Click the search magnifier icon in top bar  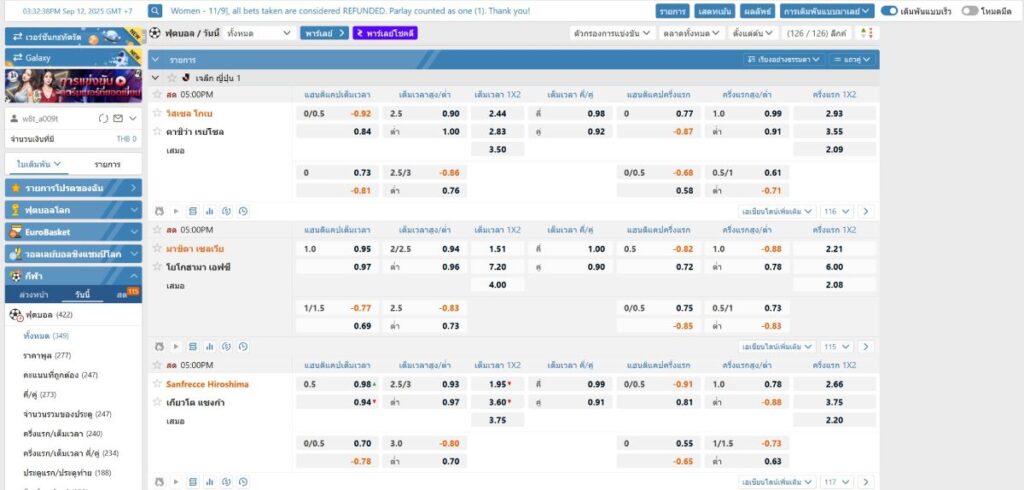[156, 11]
